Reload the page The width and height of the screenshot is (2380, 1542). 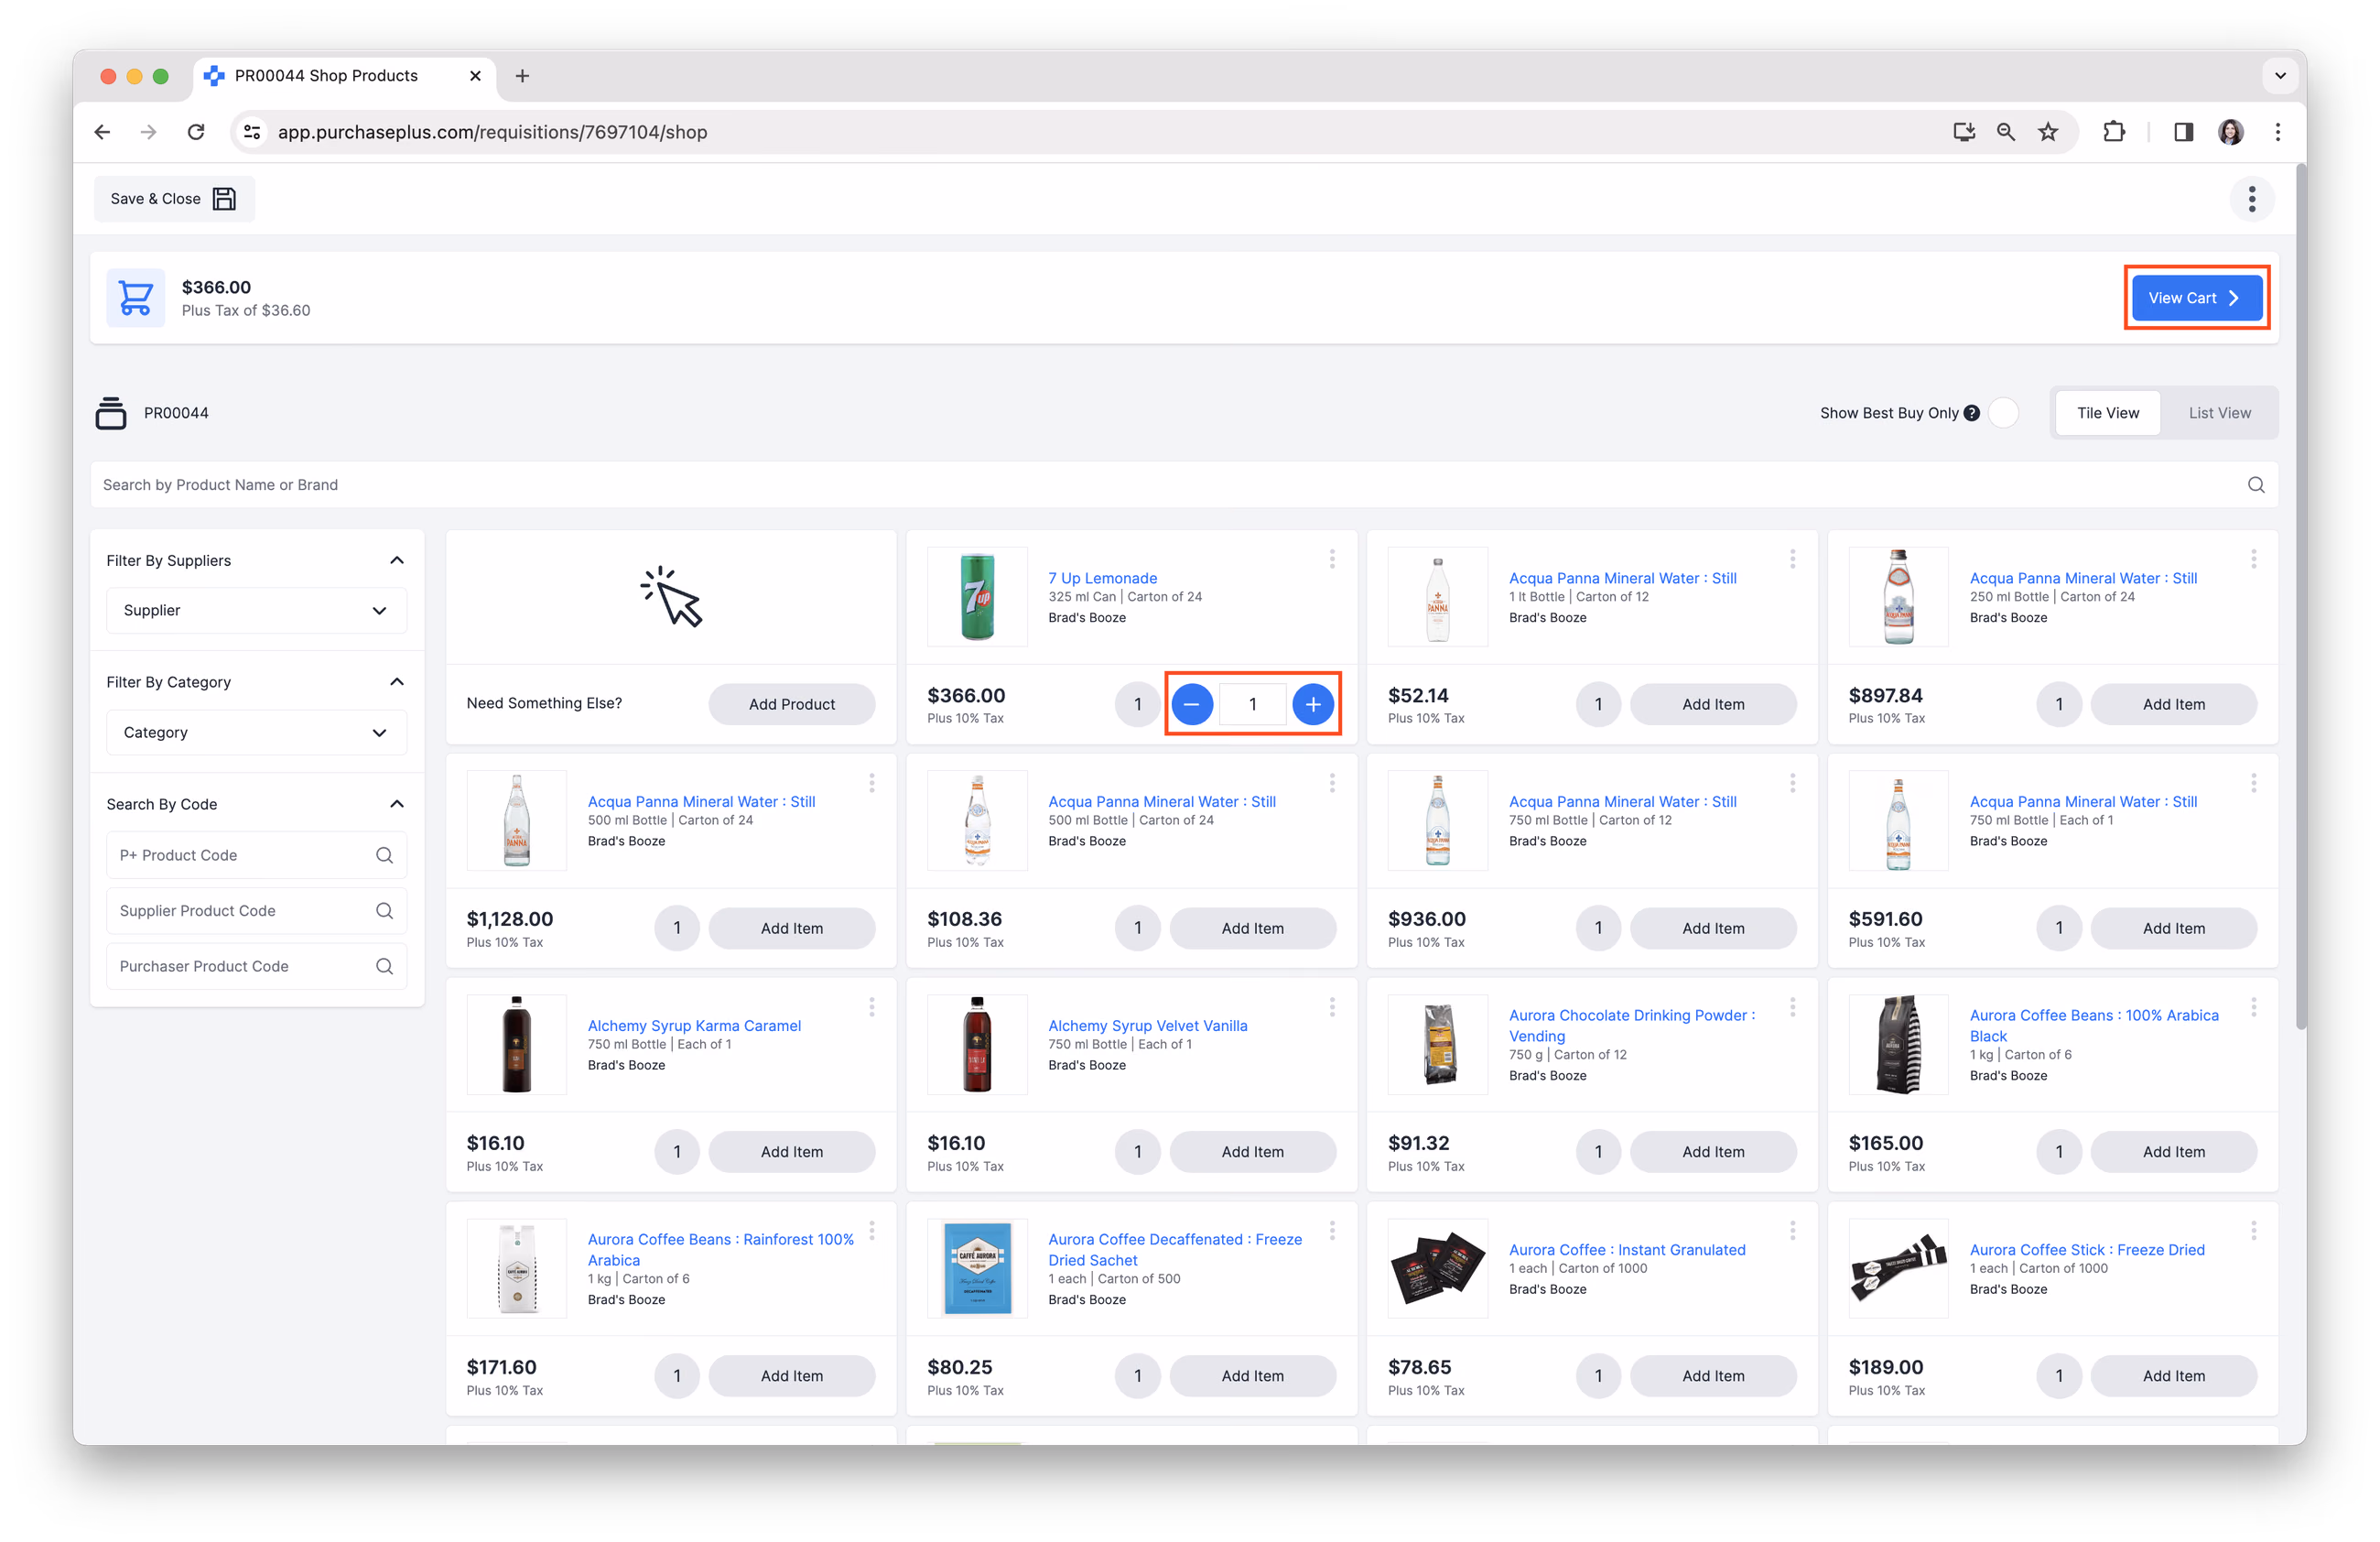[196, 132]
